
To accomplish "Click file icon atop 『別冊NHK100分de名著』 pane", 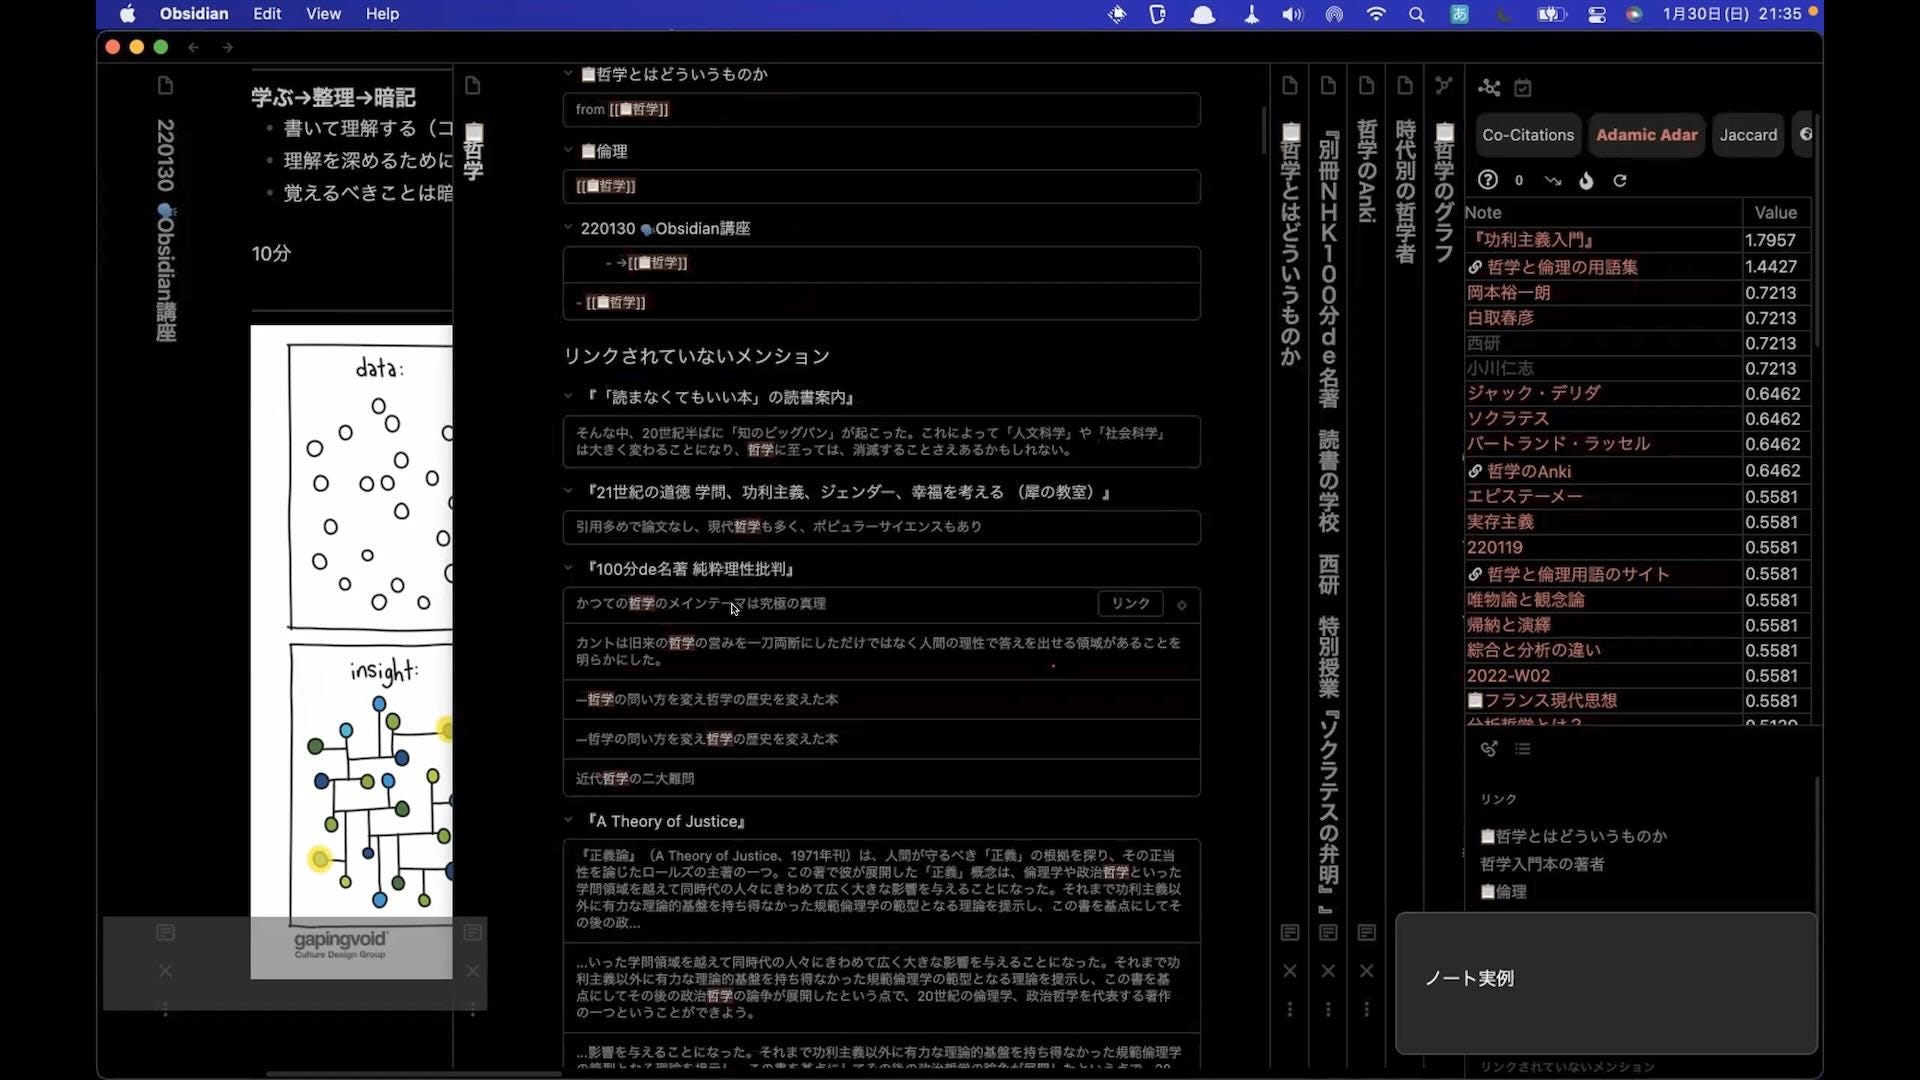I will coord(1328,86).
